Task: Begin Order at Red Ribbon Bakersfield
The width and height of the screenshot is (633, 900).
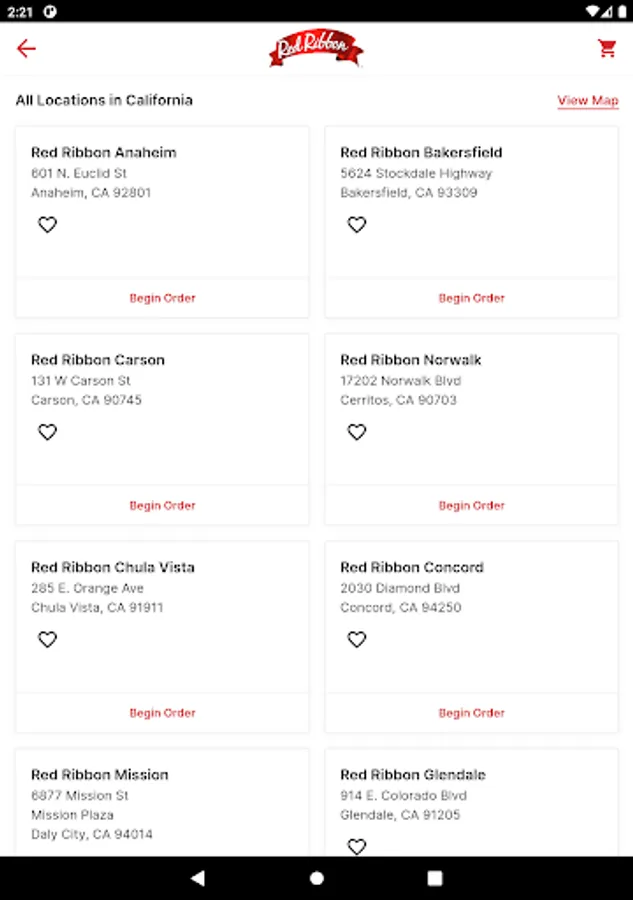Action: pyautogui.click(x=472, y=298)
